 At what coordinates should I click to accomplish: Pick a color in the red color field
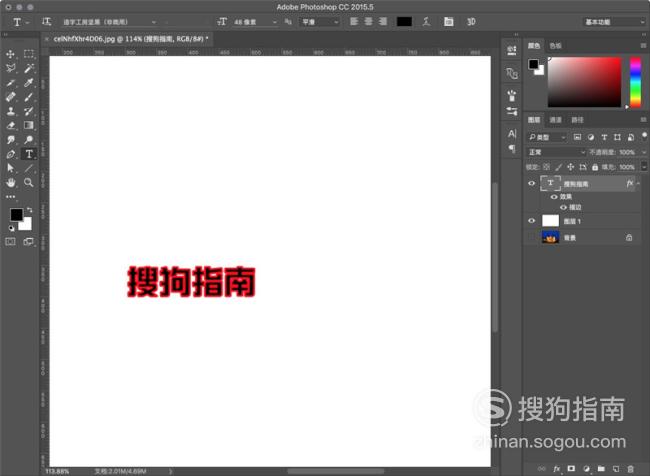[x=585, y=82]
